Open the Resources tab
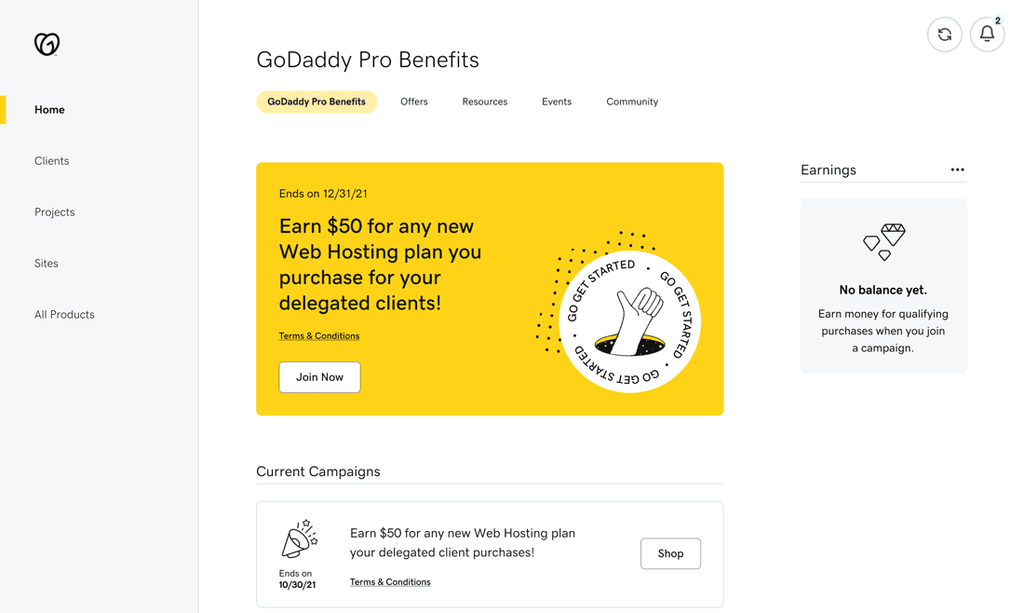Screen dimensions: 1024x613 485,102
